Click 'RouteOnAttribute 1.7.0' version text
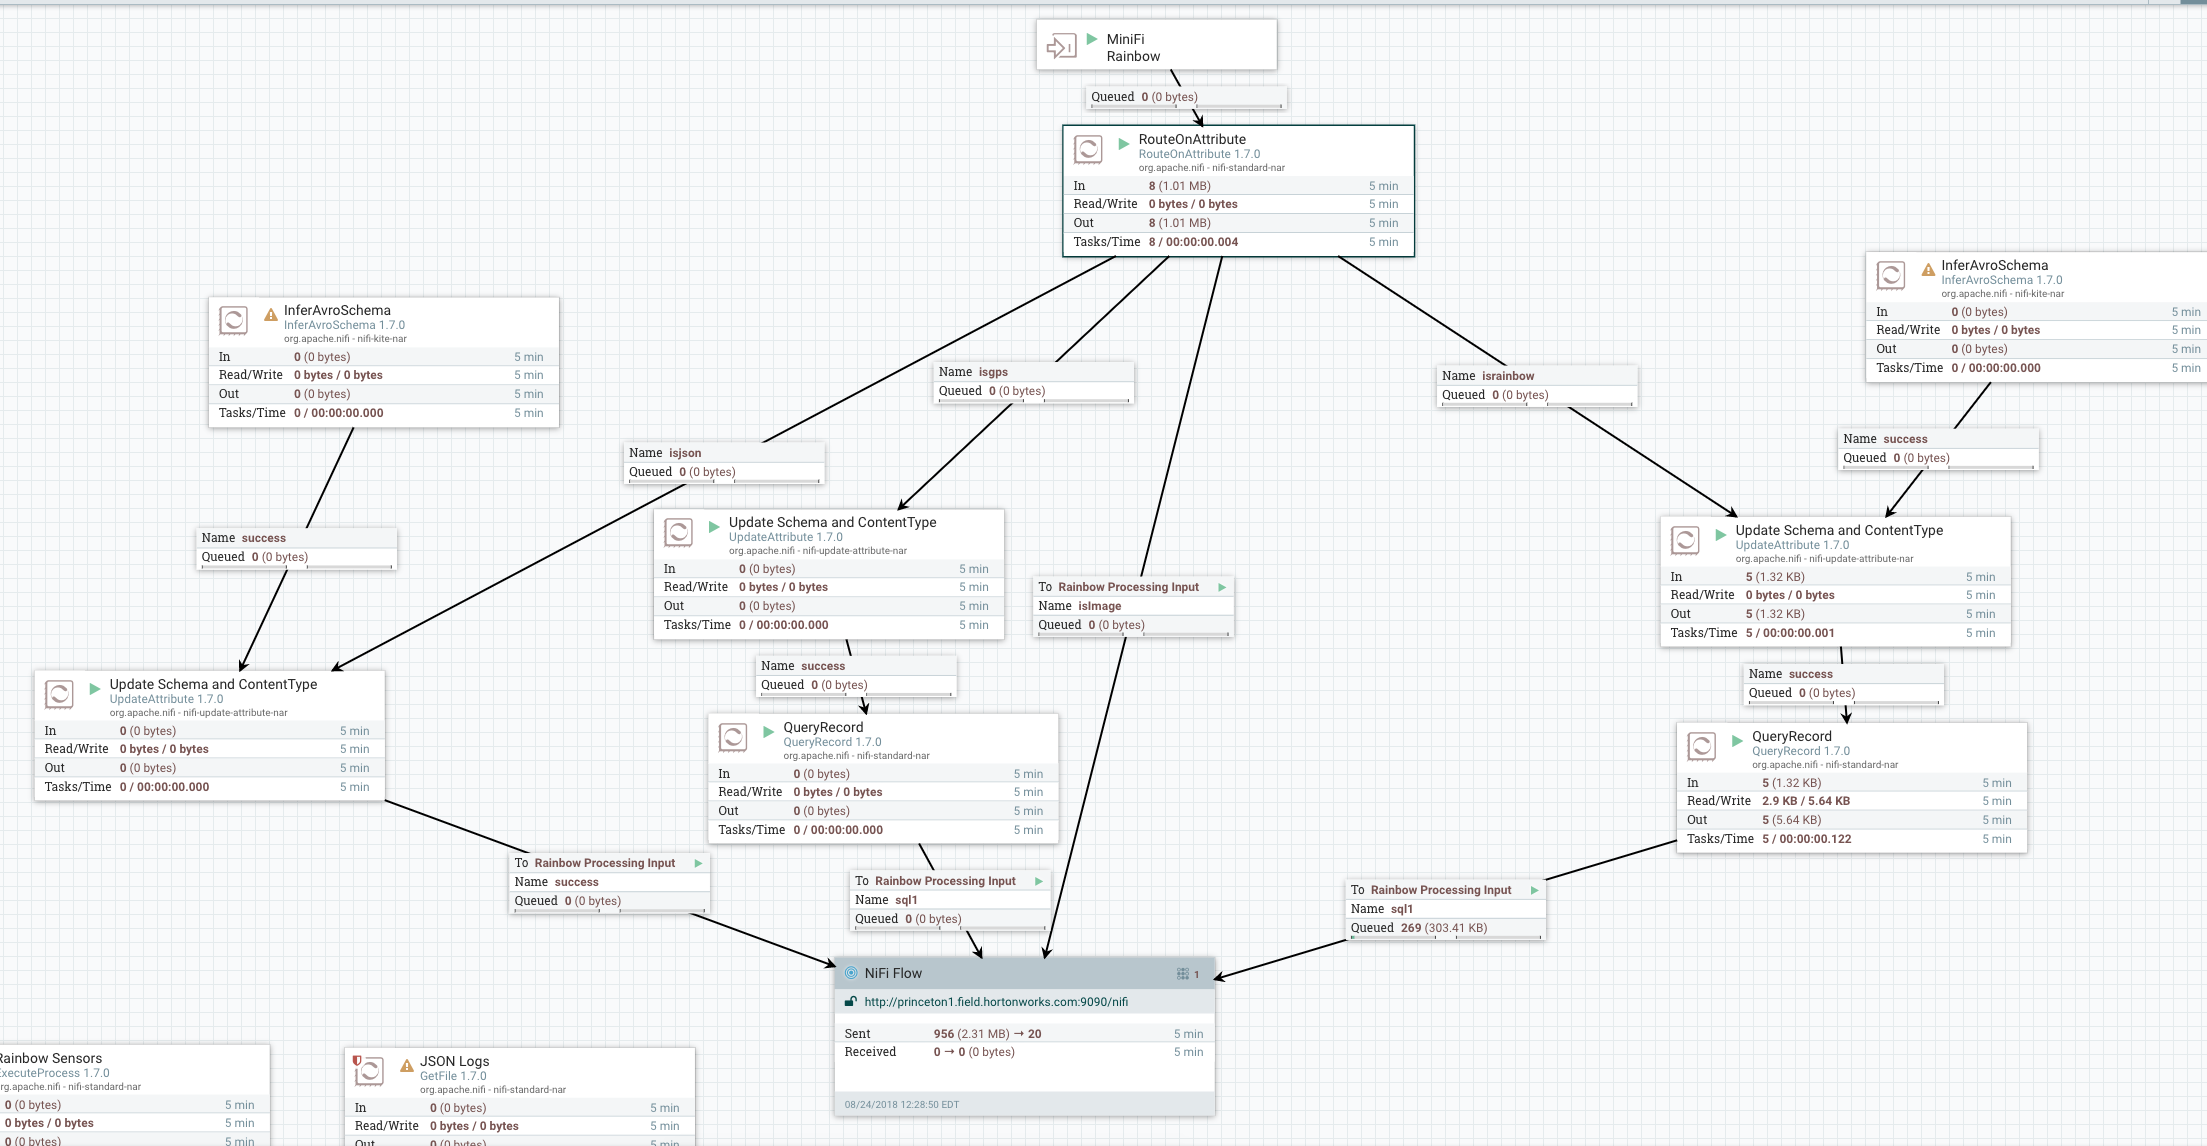Image resolution: width=2207 pixels, height=1146 pixels. point(1199,154)
